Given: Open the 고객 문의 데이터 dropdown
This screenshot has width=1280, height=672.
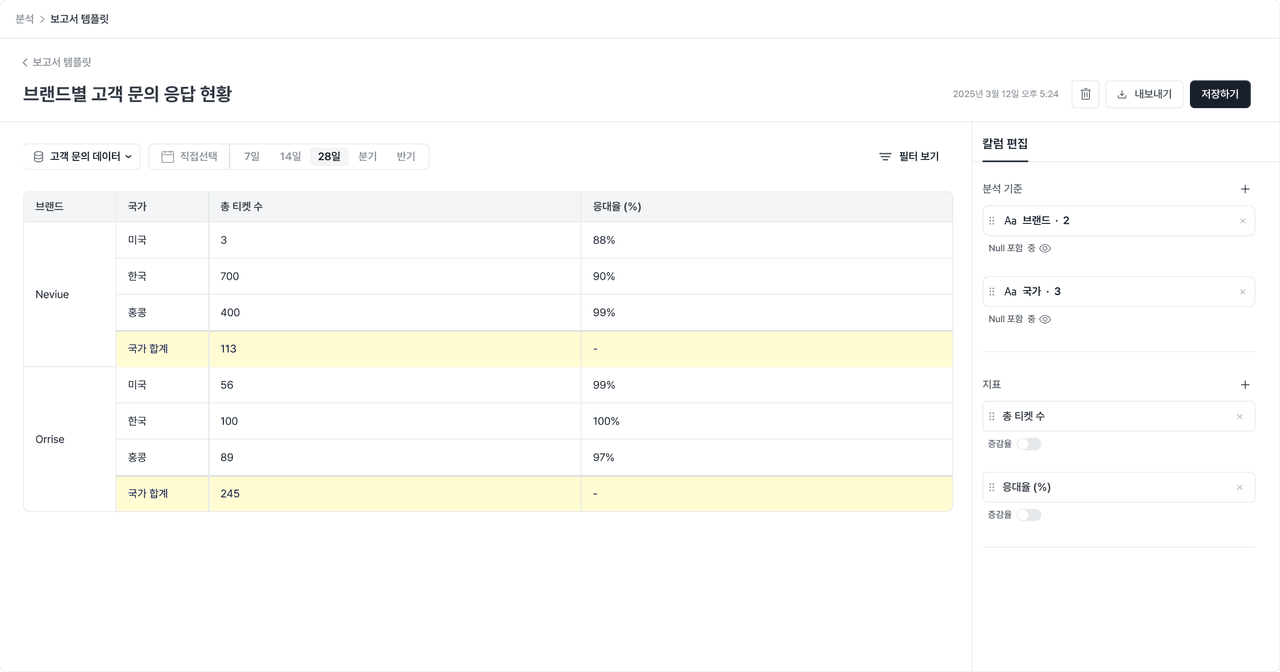Looking at the screenshot, I should pos(82,157).
